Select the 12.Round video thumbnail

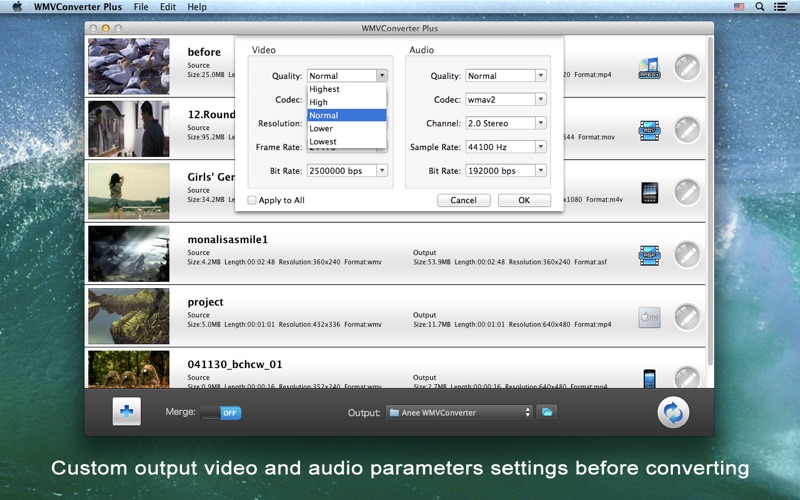pos(129,129)
